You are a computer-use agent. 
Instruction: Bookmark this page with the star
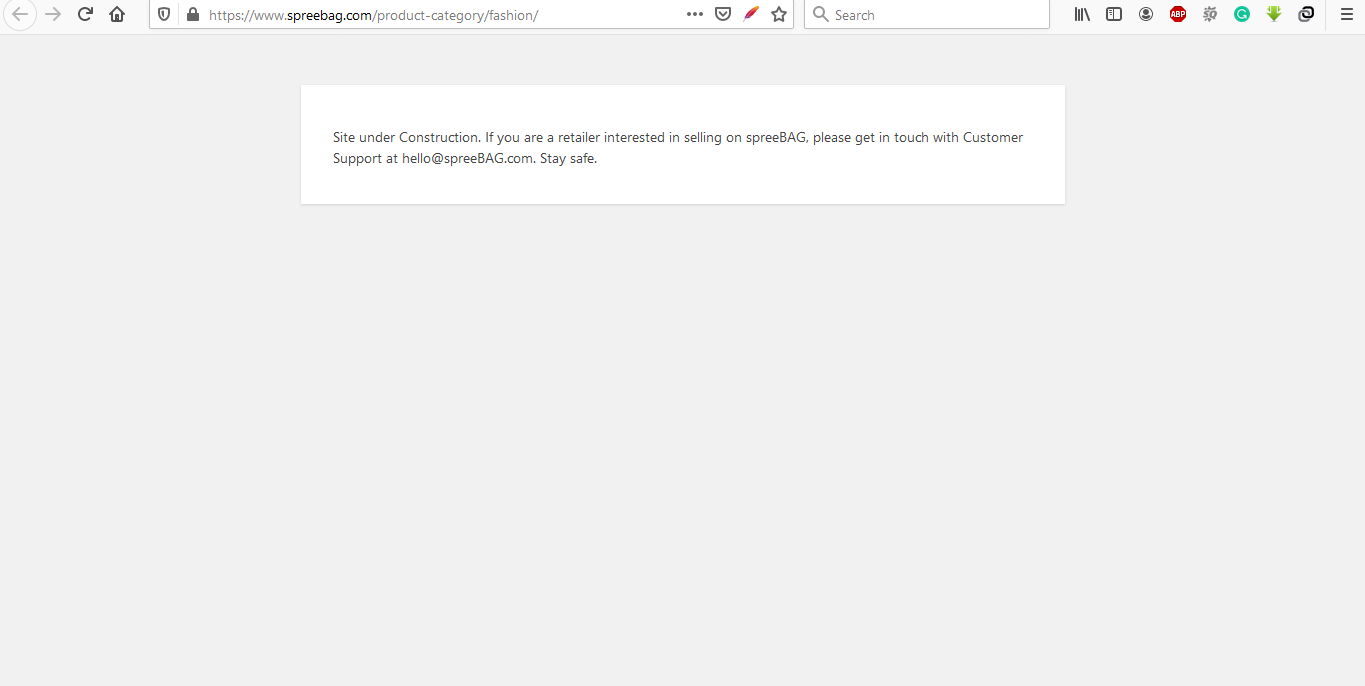click(779, 14)
